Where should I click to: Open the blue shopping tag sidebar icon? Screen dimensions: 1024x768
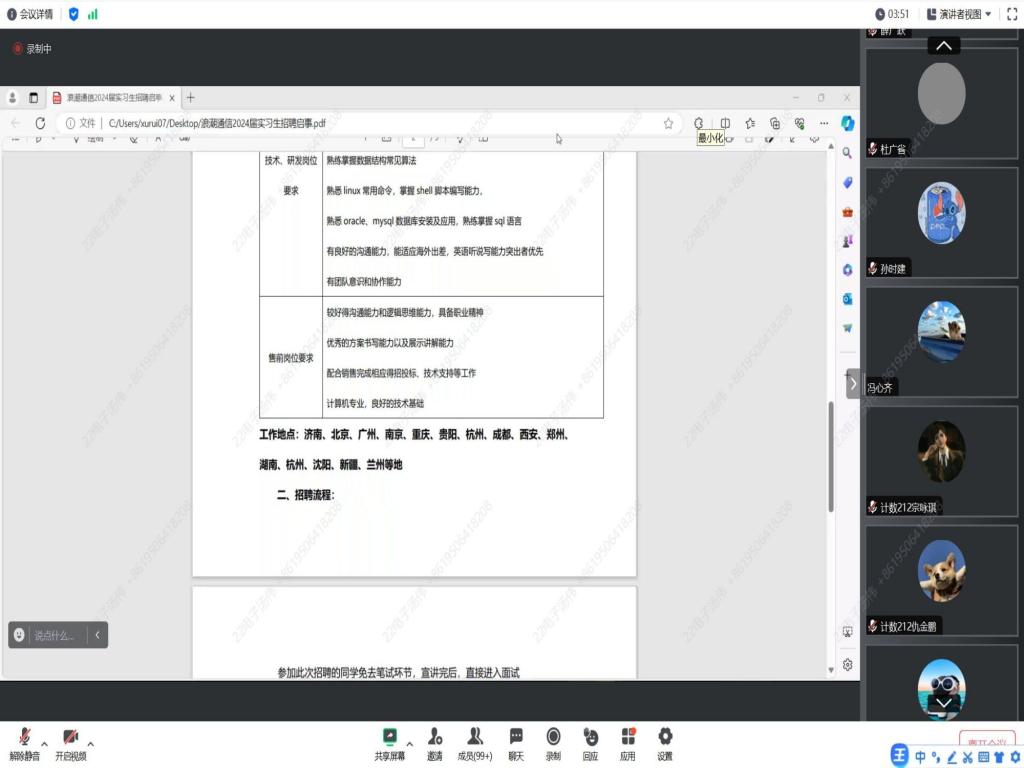pyautogui.click(x=847, y=183)
